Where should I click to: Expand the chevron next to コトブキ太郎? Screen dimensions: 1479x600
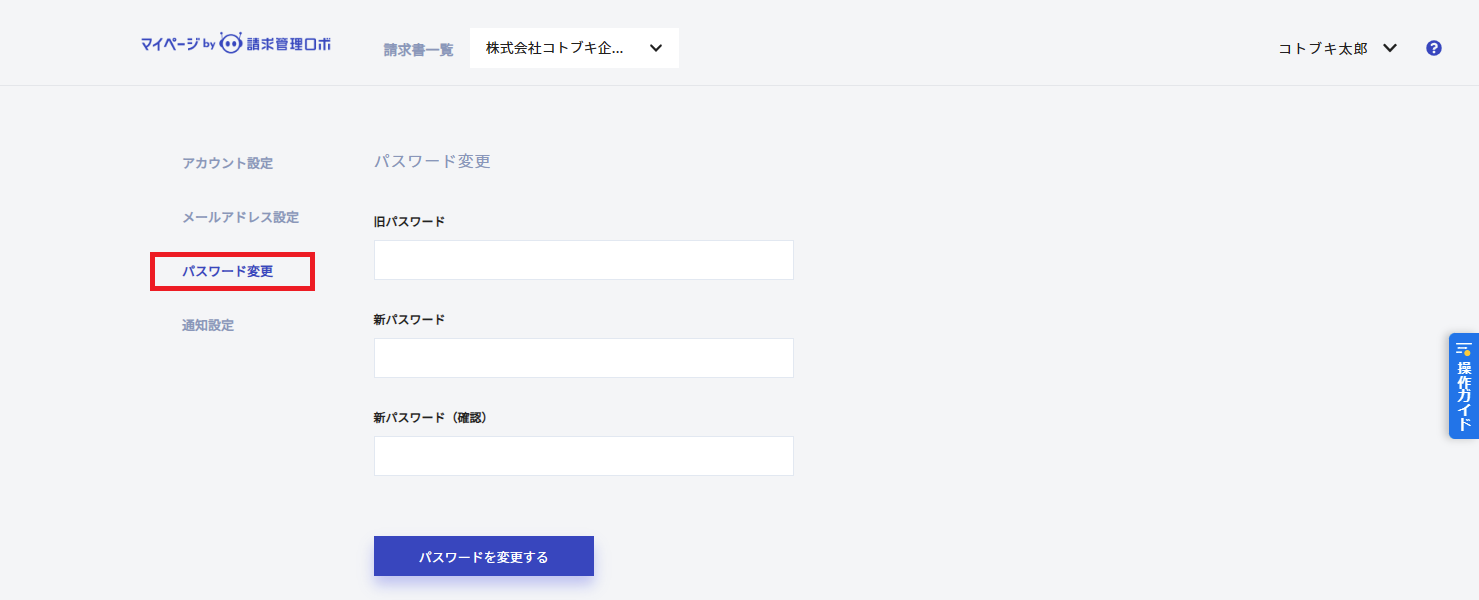coord(1389,48)
